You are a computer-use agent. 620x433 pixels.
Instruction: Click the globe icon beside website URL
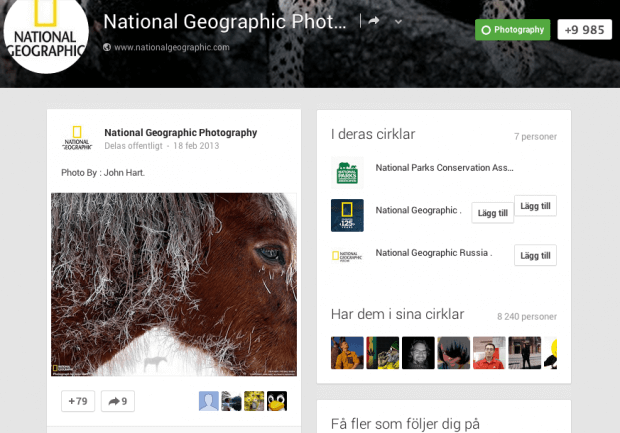coord(107,47)
